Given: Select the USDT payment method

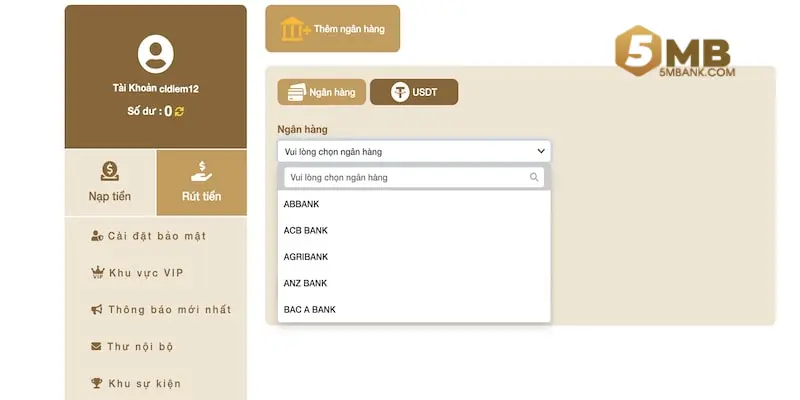Looking at the screenshot, I should click(414, 92).
